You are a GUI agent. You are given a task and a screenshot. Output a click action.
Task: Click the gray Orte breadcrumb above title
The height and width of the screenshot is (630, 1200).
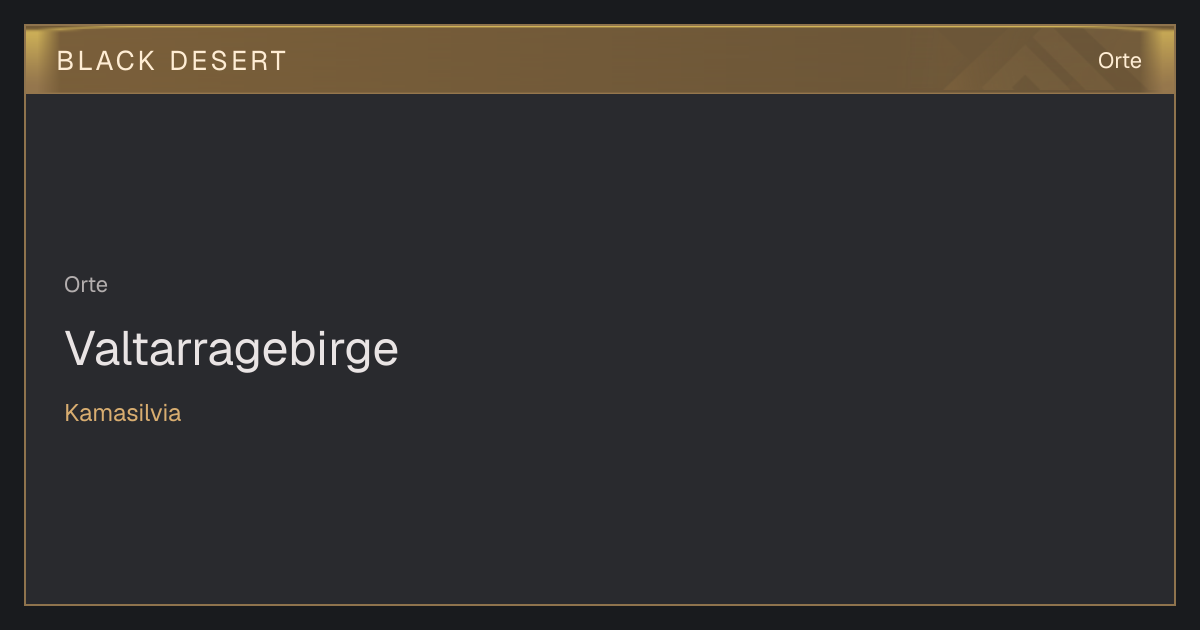coord(86,285)
